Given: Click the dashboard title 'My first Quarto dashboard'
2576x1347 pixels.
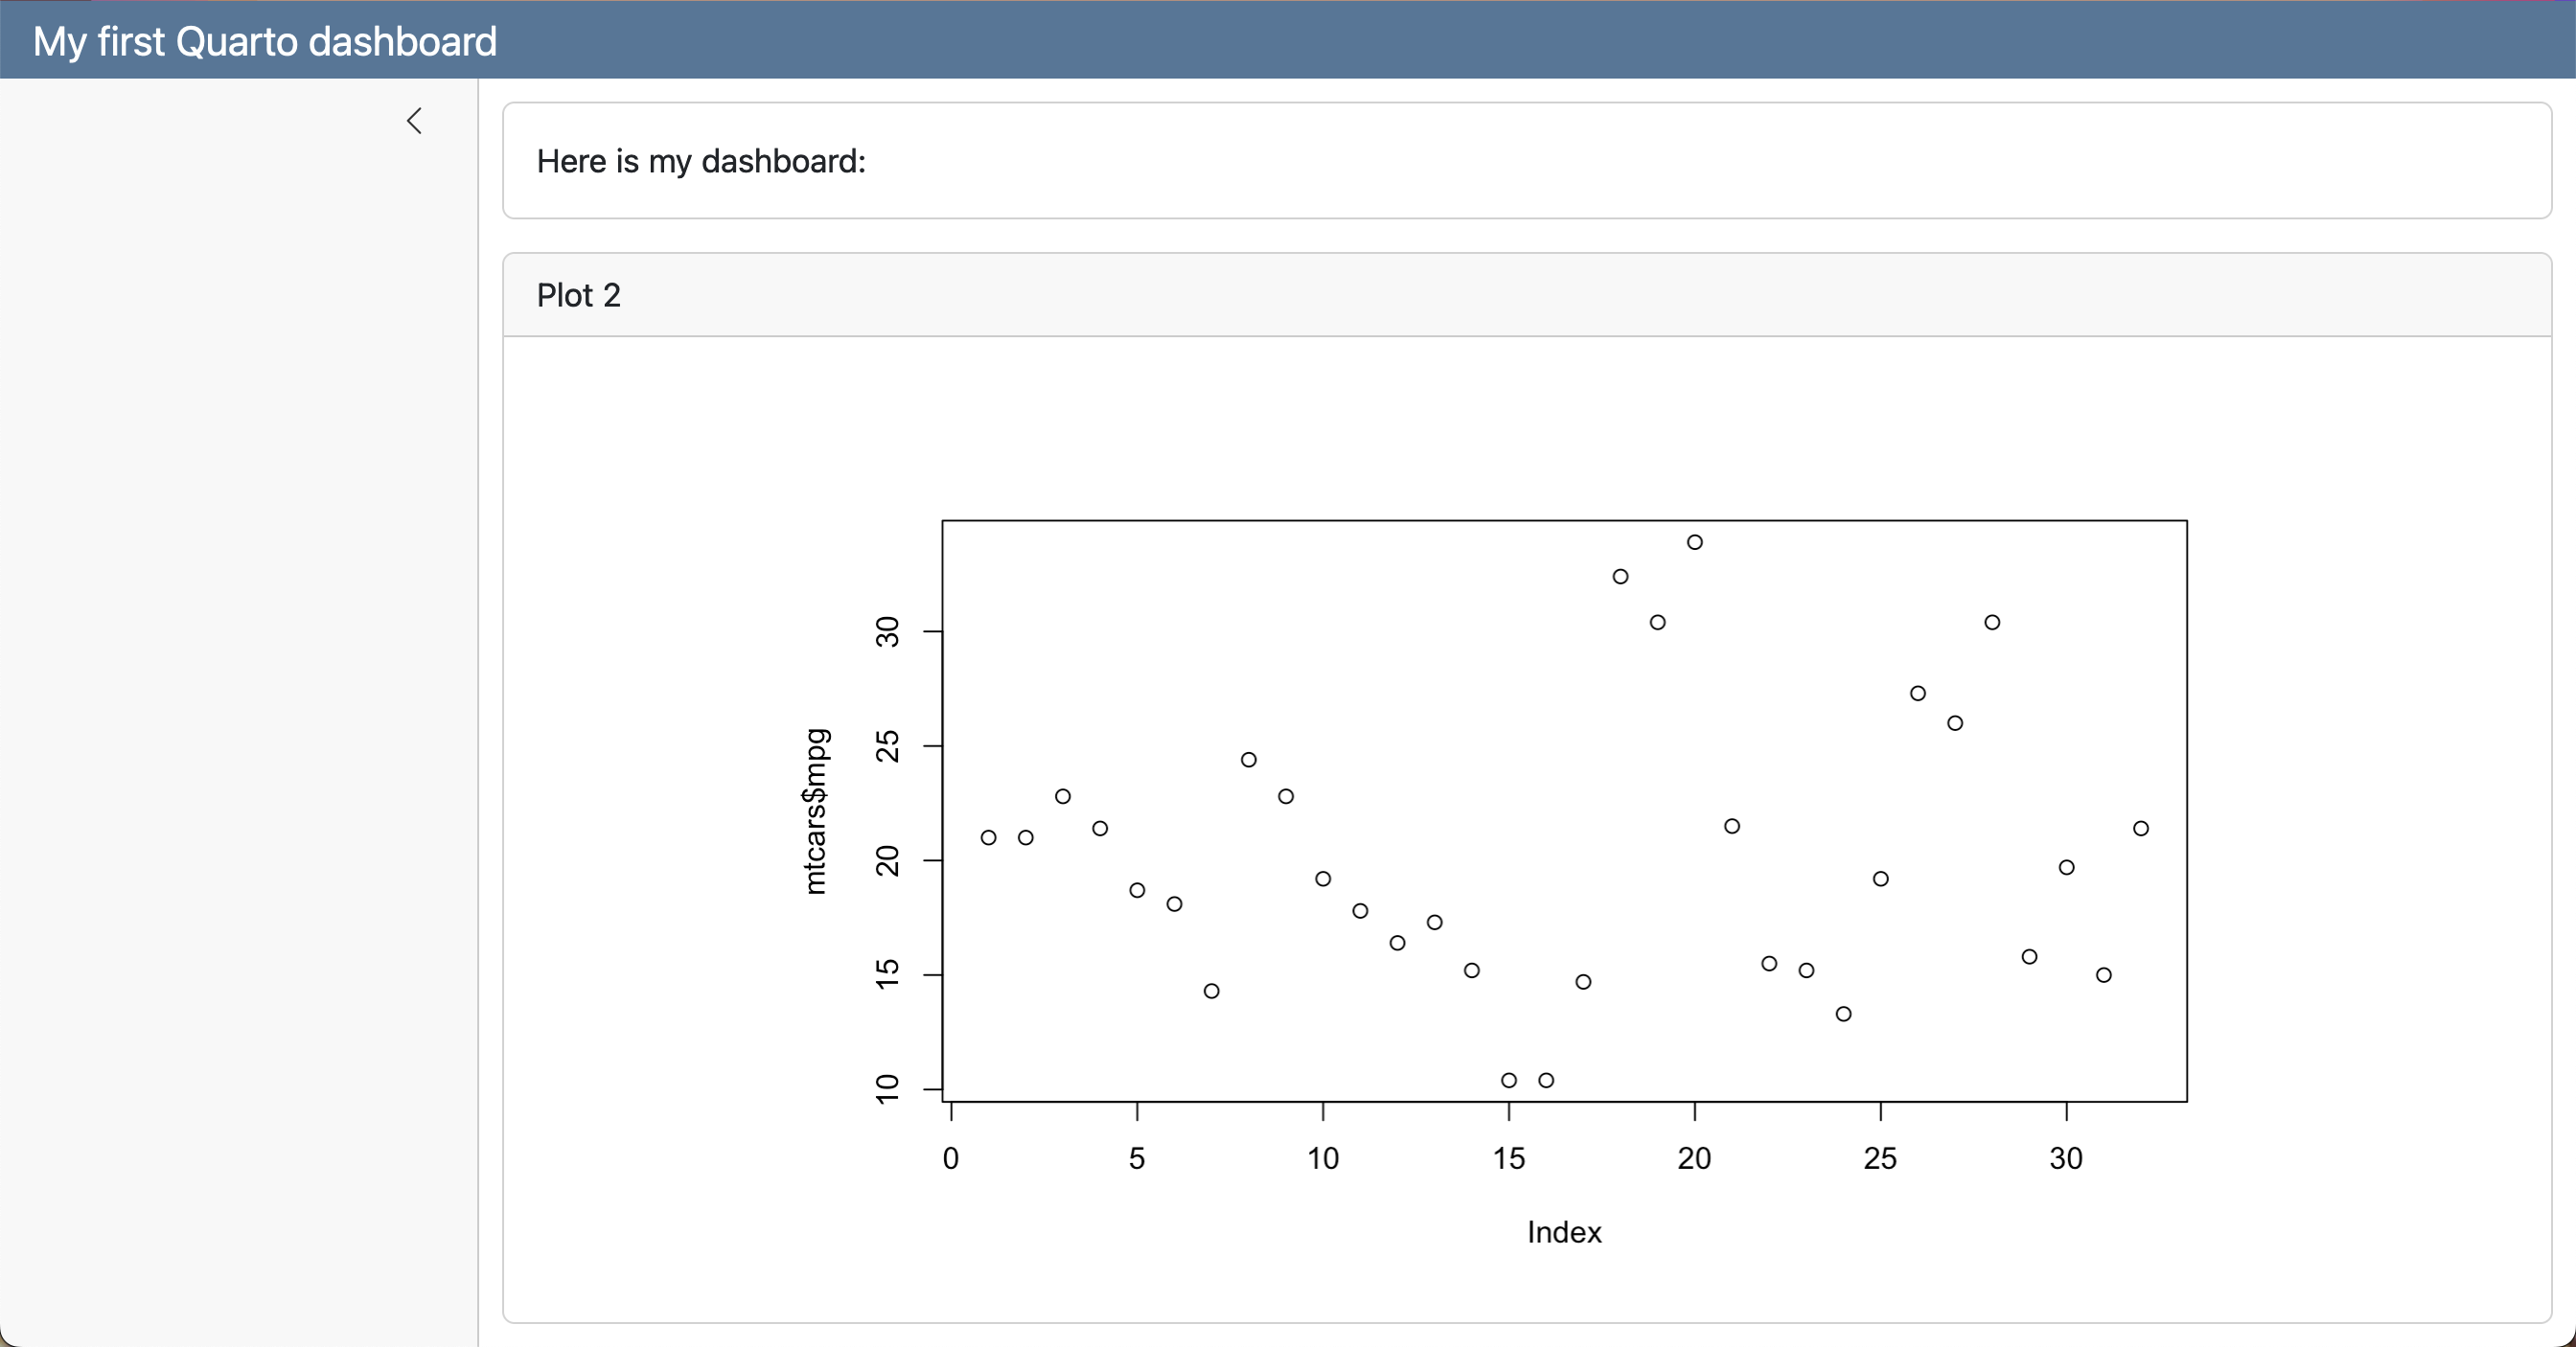Looking at the screenshot, I should tap(264, 40).
